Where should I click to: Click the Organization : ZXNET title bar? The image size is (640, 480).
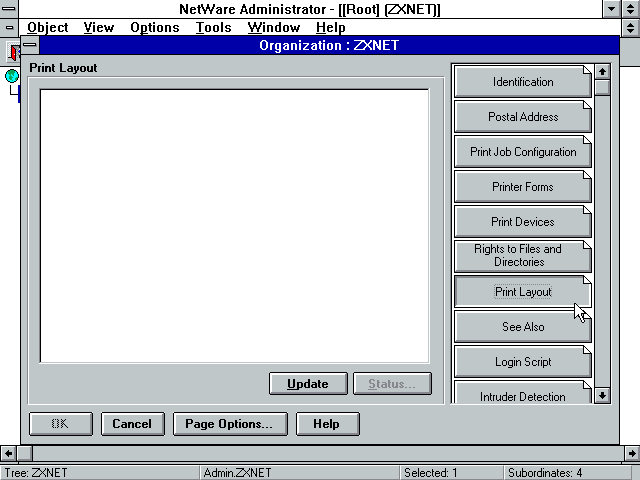pos(329,45)
